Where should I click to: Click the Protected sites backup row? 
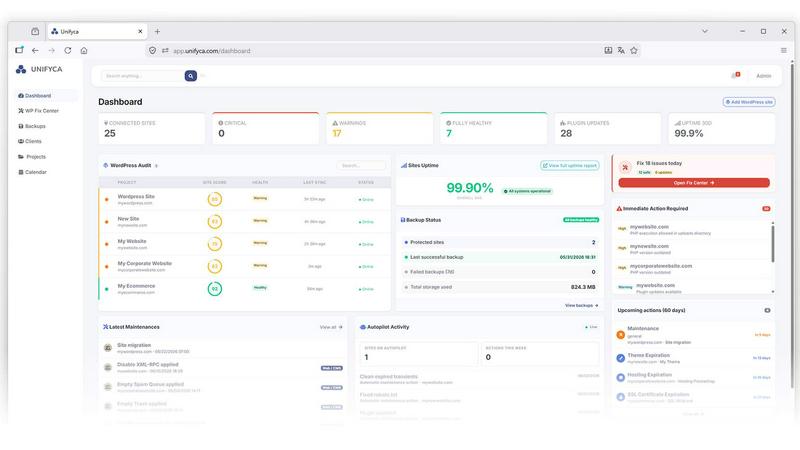[x=500, y=242]
